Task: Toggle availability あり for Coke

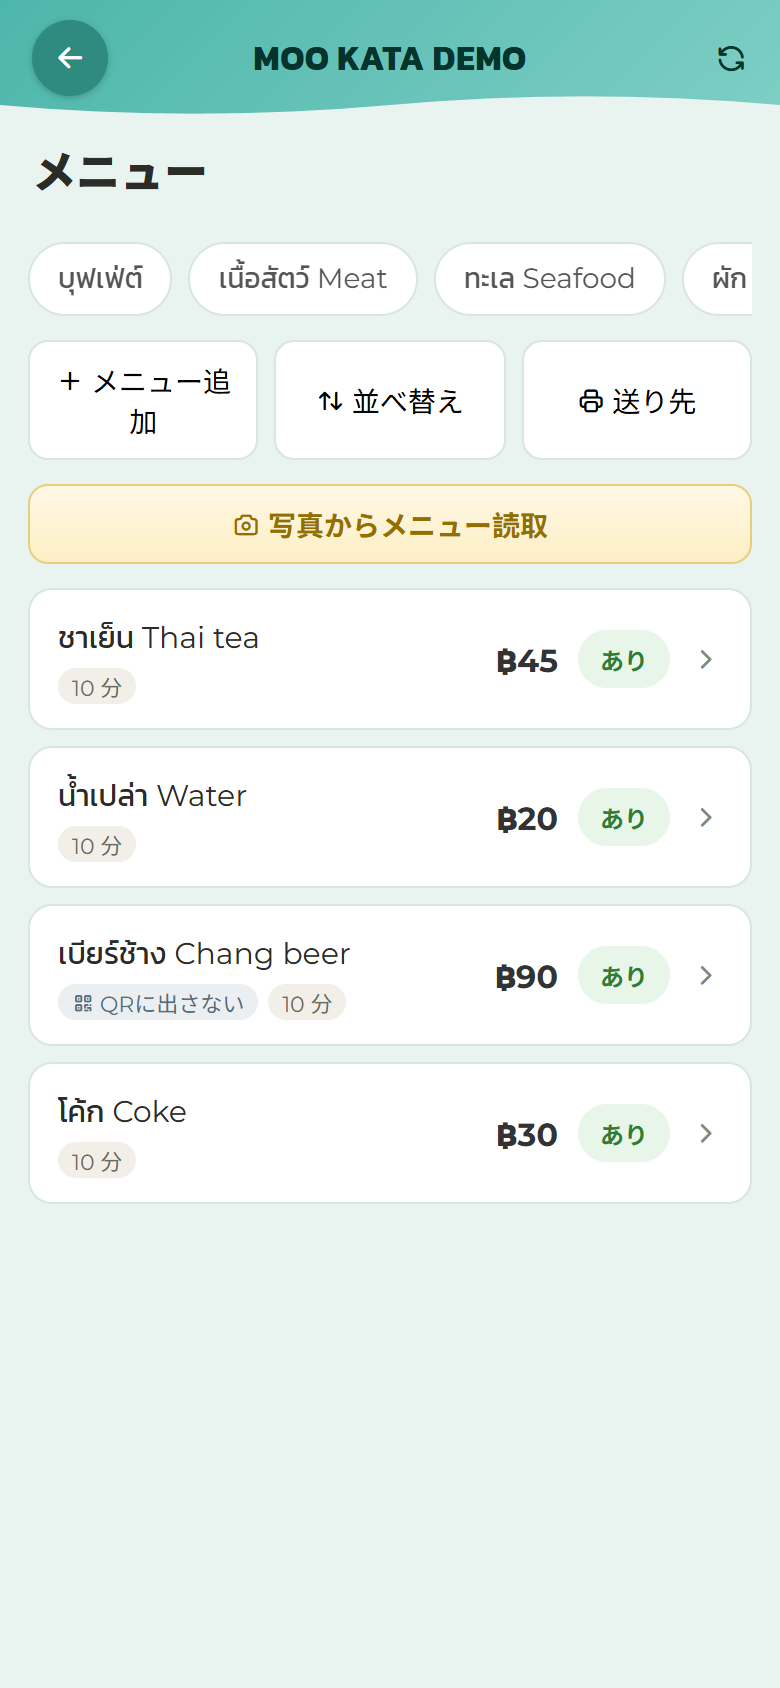Action: click(623, 1133)
